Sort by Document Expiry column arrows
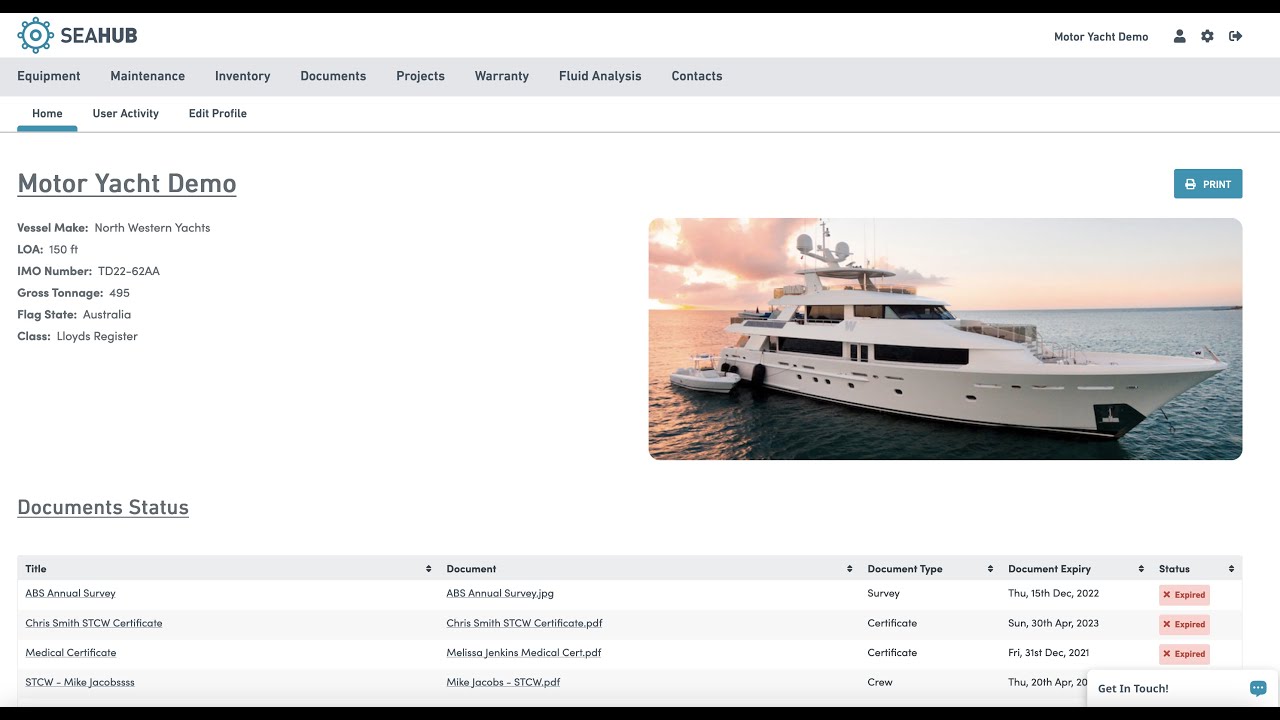The height and width of the screenshot is (720, 1280). click(1141, 569)
